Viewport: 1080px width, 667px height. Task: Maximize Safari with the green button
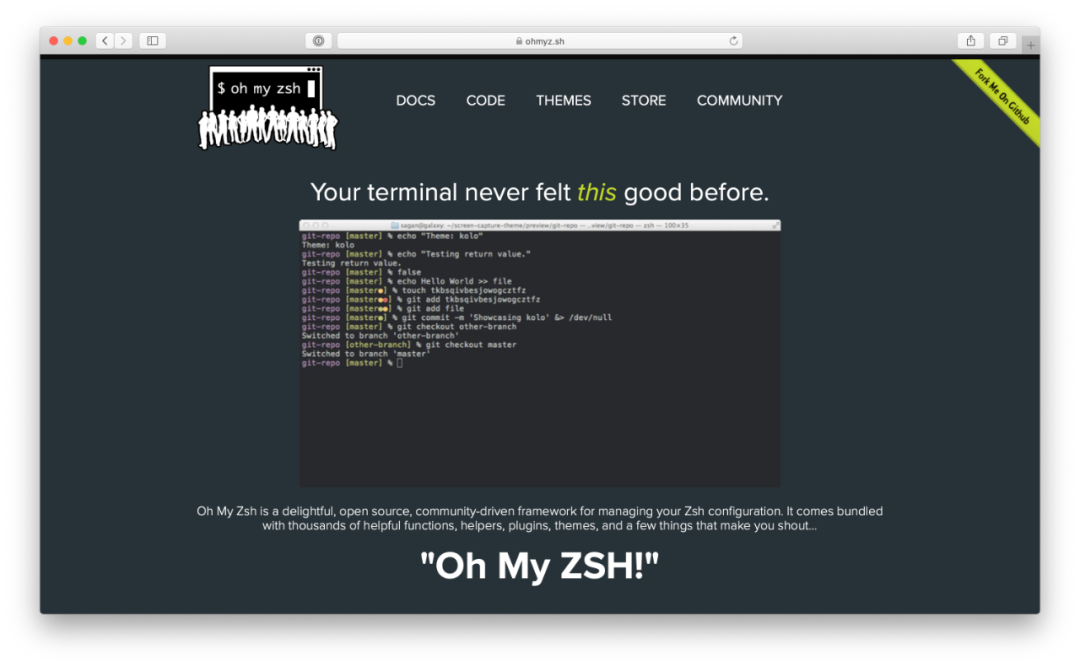click(x=82, y=41)
